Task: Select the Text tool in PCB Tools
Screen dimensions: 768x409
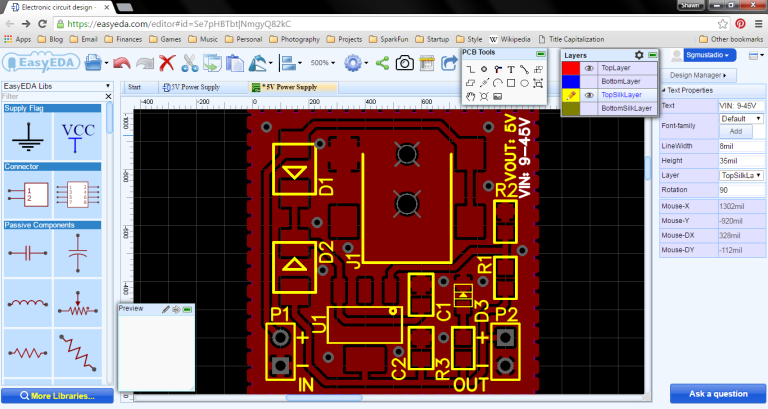Action: 511,70
